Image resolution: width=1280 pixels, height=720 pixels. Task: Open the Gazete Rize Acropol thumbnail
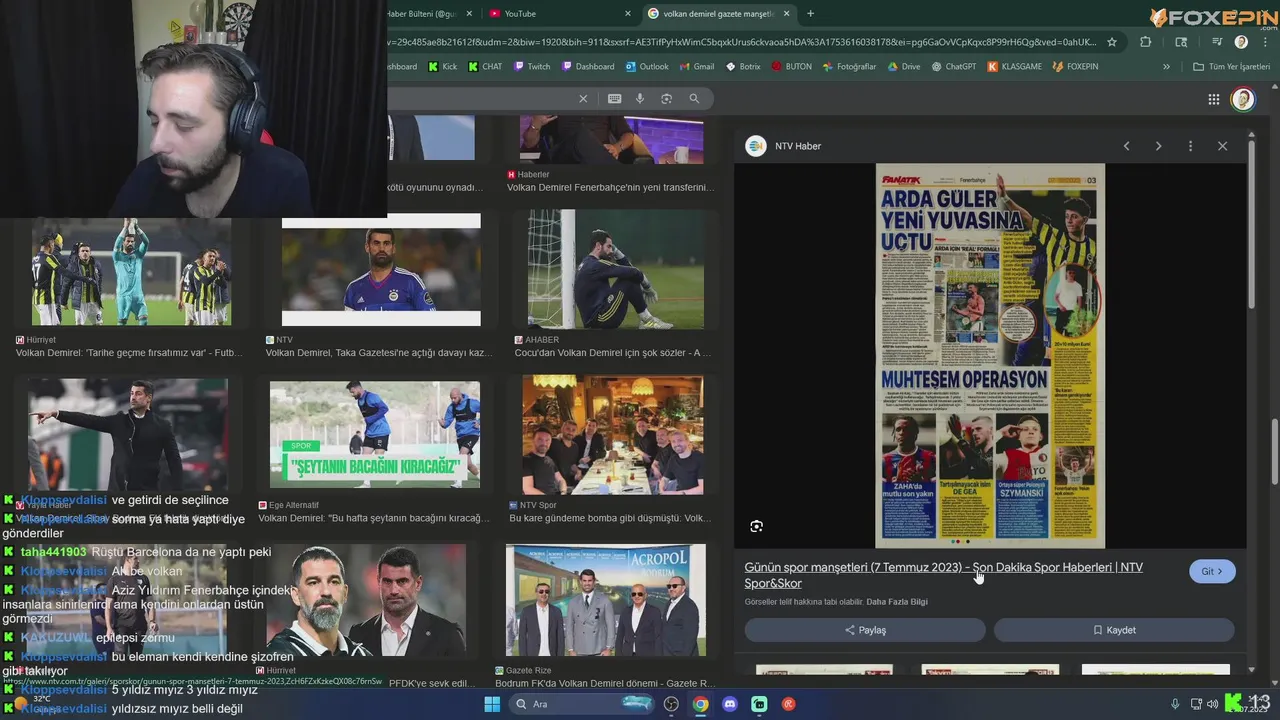[x=606, y=600]
